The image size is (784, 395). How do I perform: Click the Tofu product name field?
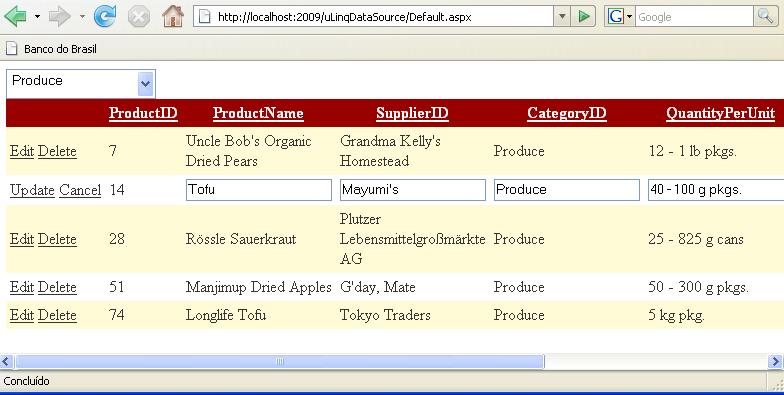point(258,190)
